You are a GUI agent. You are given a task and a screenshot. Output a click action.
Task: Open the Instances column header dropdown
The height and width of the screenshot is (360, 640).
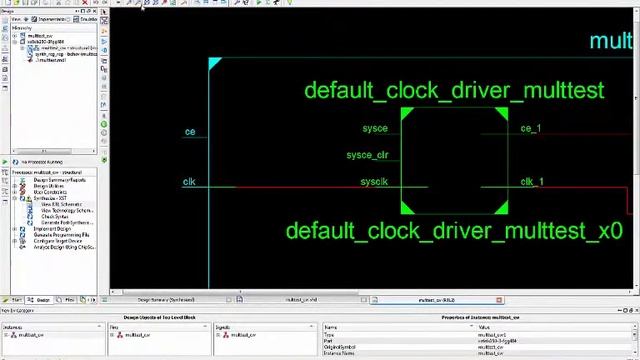(x=99, y=327)
